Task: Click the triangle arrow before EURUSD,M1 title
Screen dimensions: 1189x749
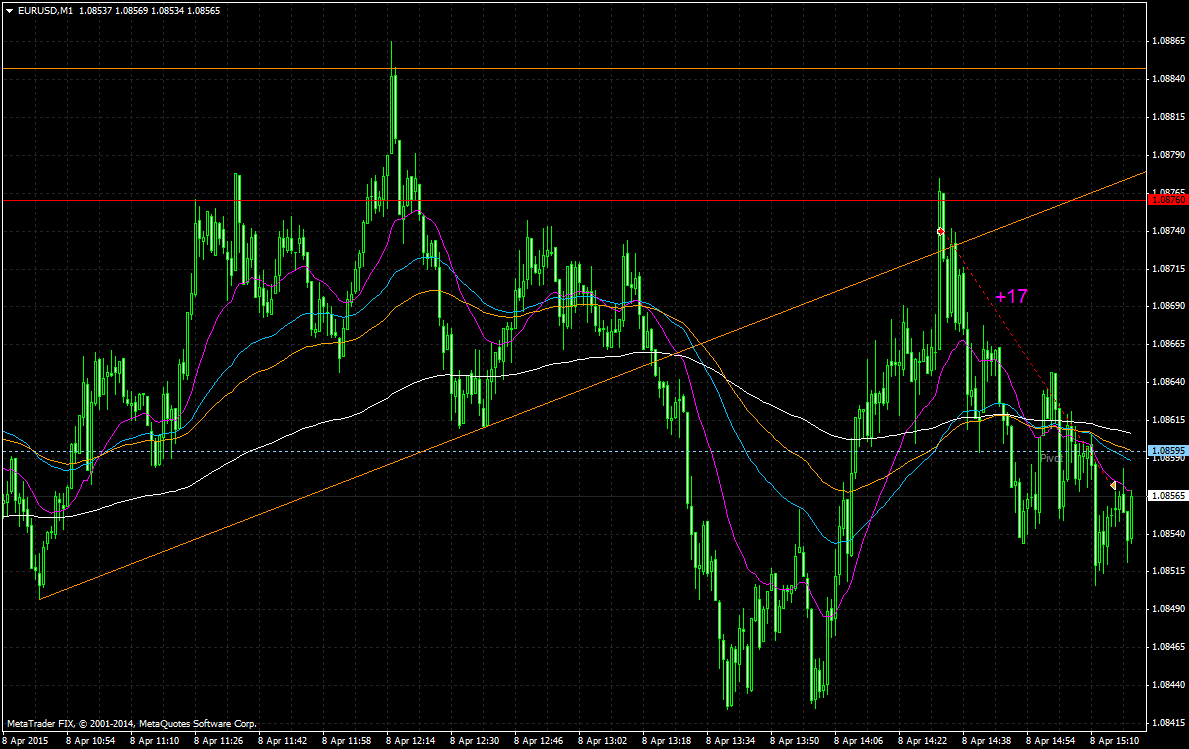Action: pos(9,11)
